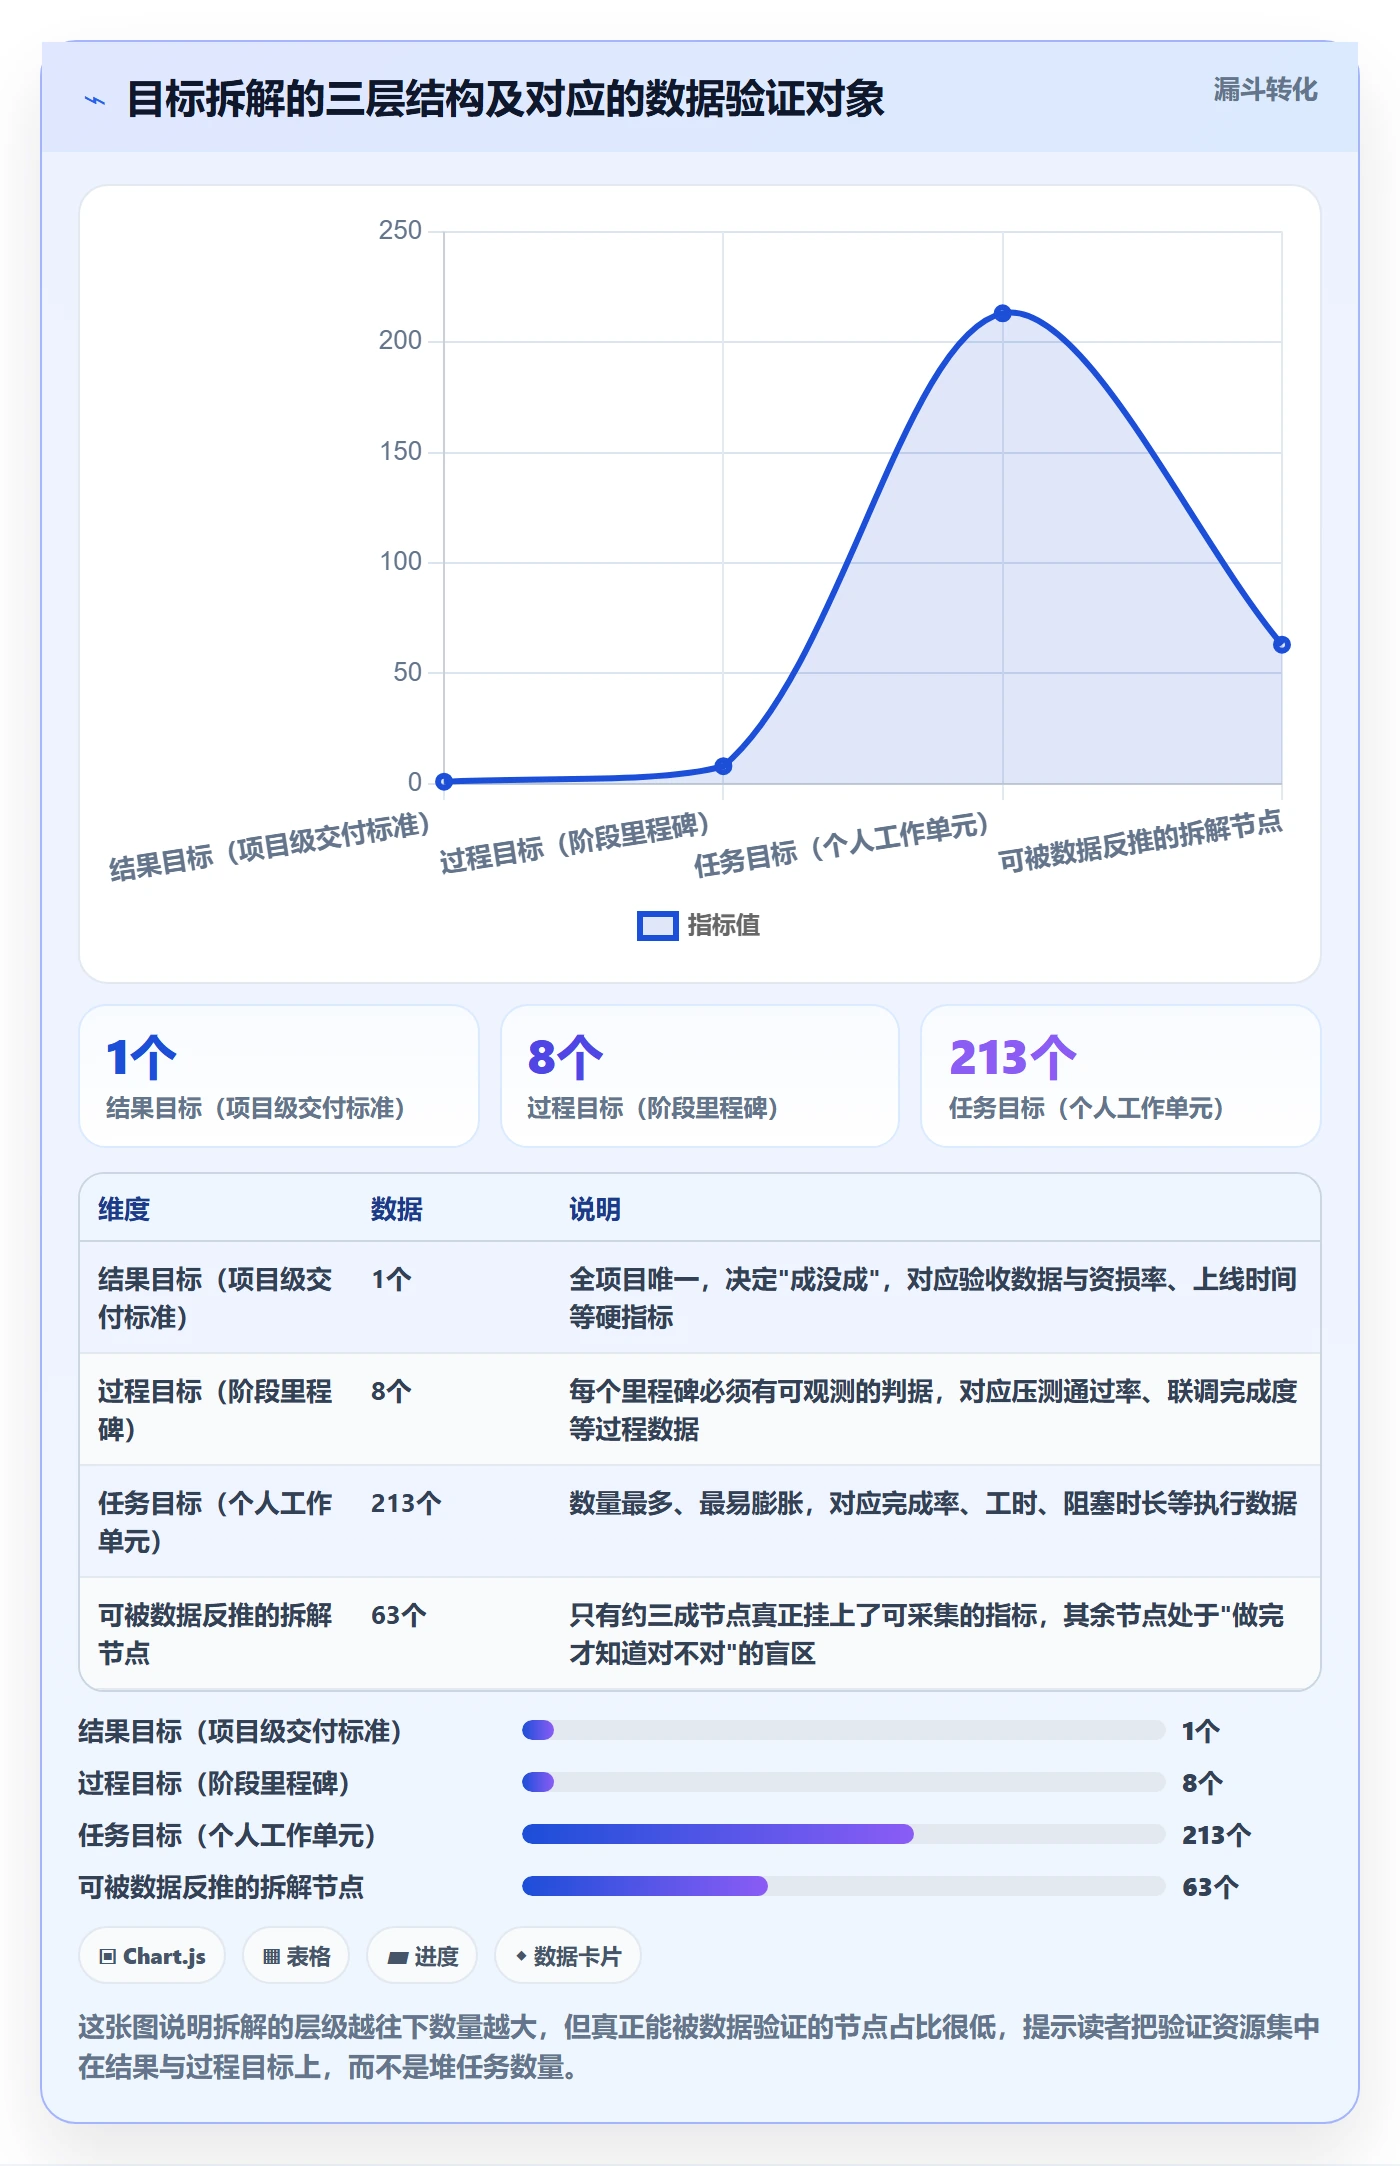Open the 8个 过程目标 data card
This screenshot has height=2166, width=1400.
pos(700,1076)
